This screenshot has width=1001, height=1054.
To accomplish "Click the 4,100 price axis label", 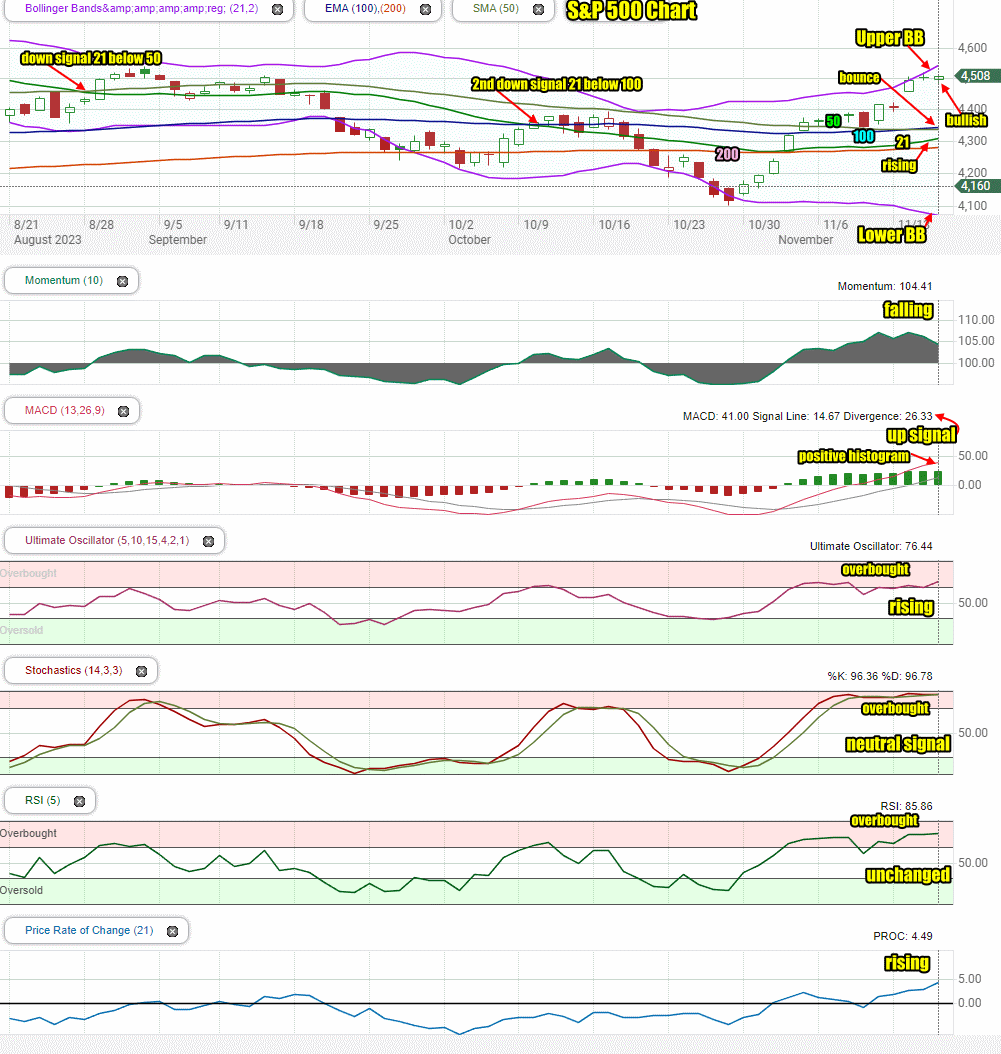I will pos(973,206).
